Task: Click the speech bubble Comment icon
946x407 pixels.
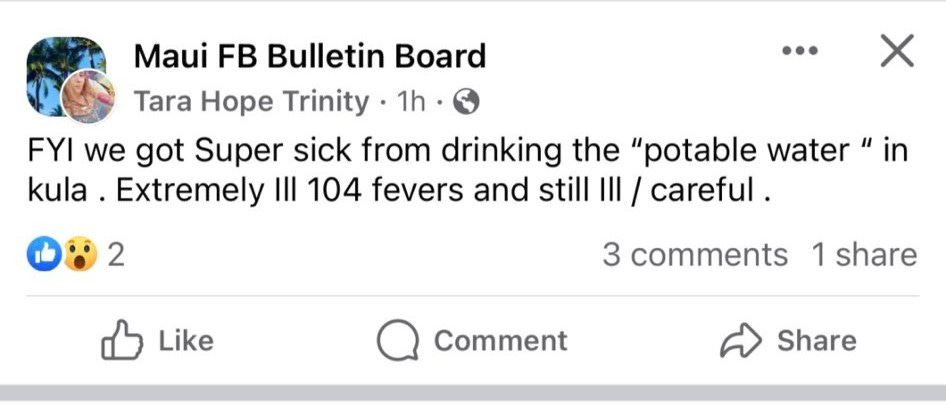Action: (397, 341)
